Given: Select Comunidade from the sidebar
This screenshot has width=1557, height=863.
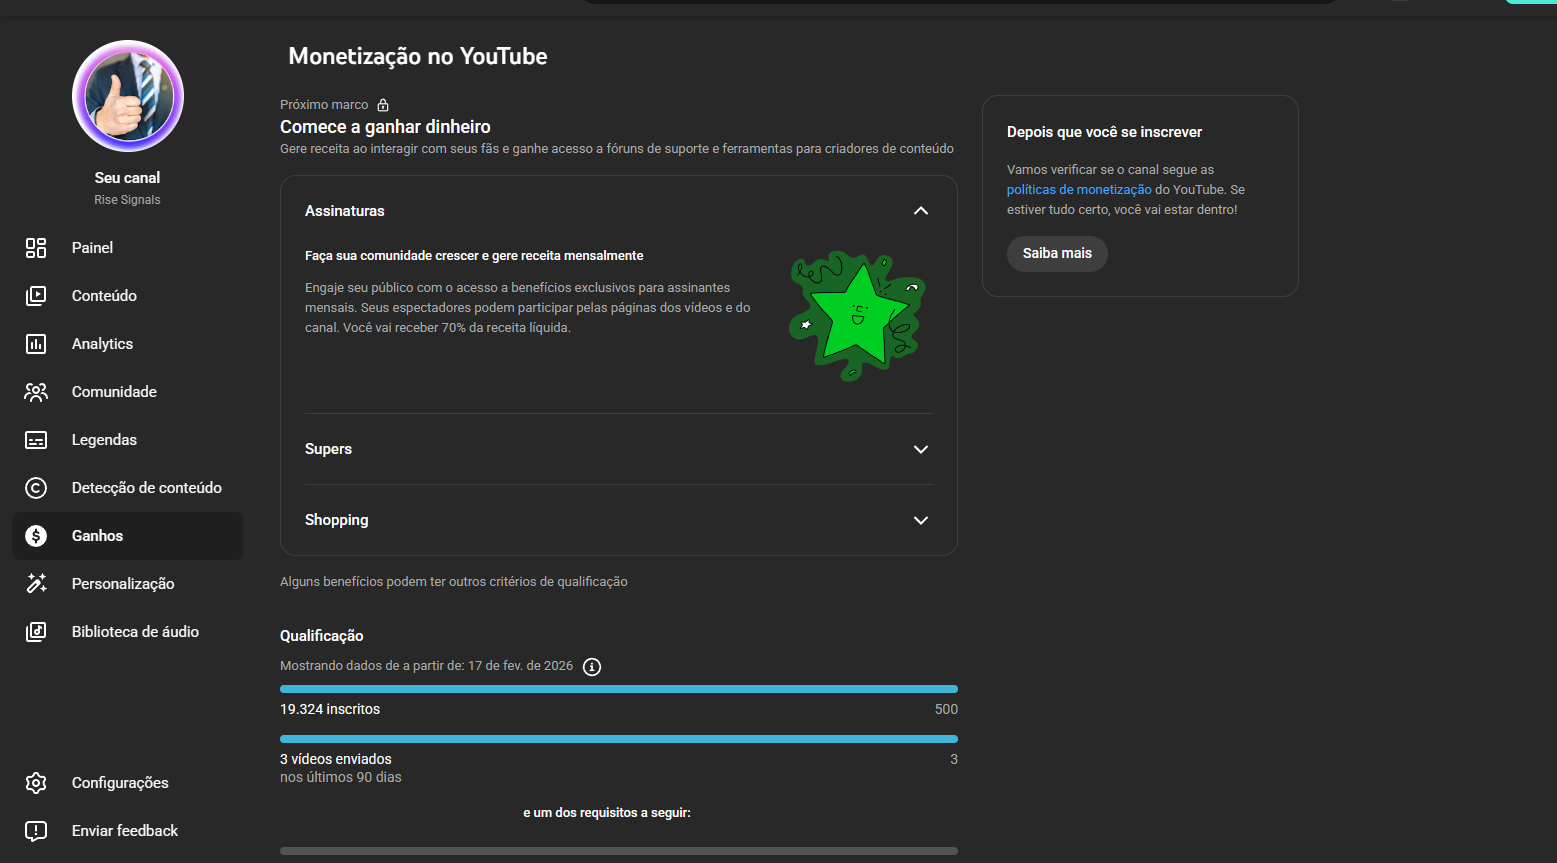Looking at the screenshot, I should click(128, 392).
